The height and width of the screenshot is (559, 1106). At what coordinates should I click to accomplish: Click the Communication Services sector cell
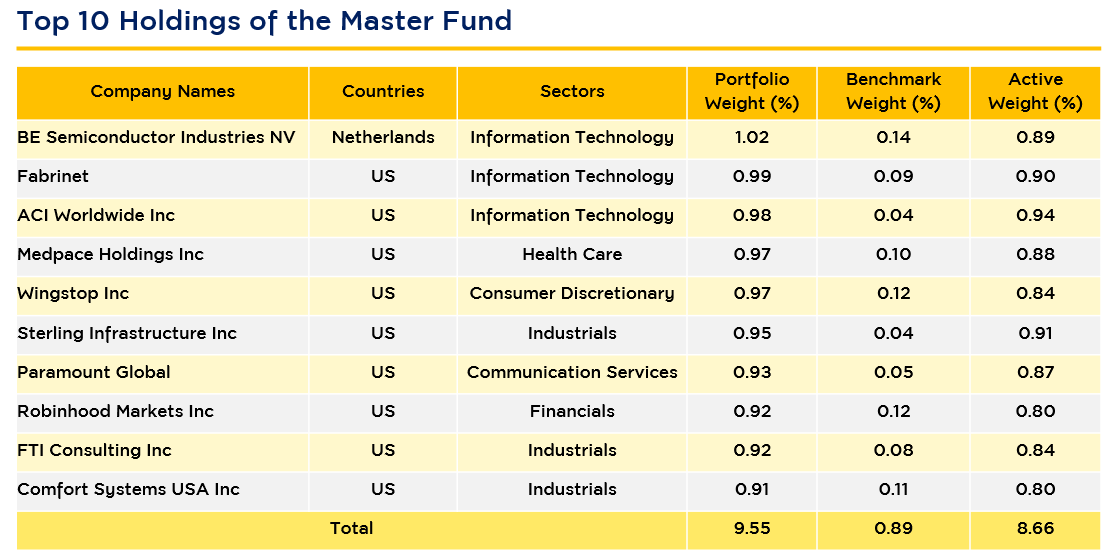coord(572,372)
